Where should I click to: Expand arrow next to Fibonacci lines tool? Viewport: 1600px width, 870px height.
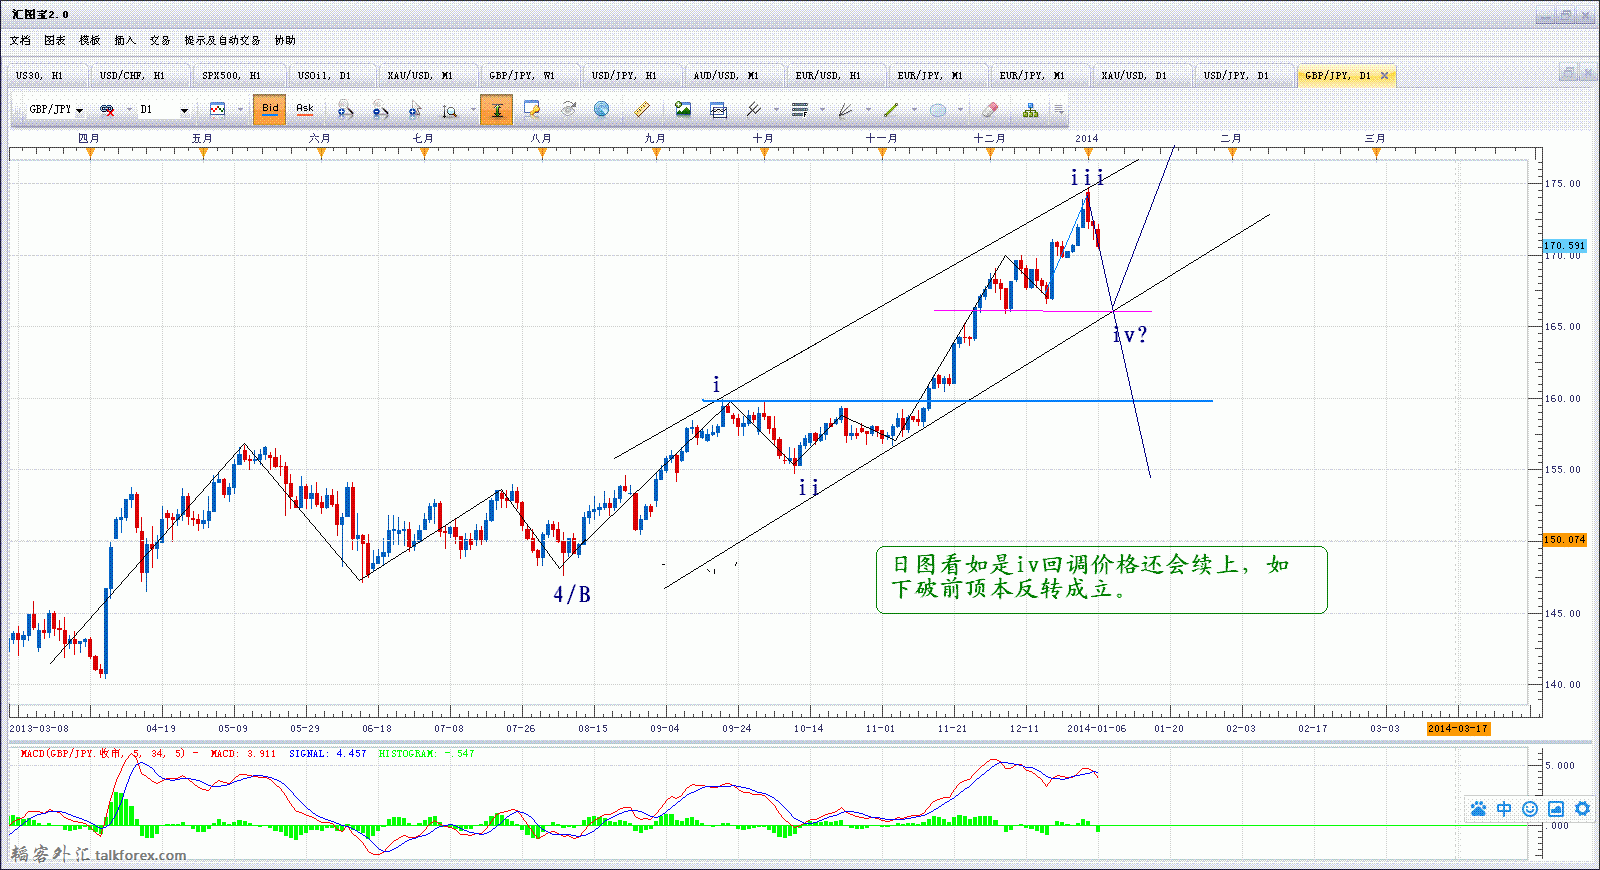pyautogui.click(x=822, y=110)
